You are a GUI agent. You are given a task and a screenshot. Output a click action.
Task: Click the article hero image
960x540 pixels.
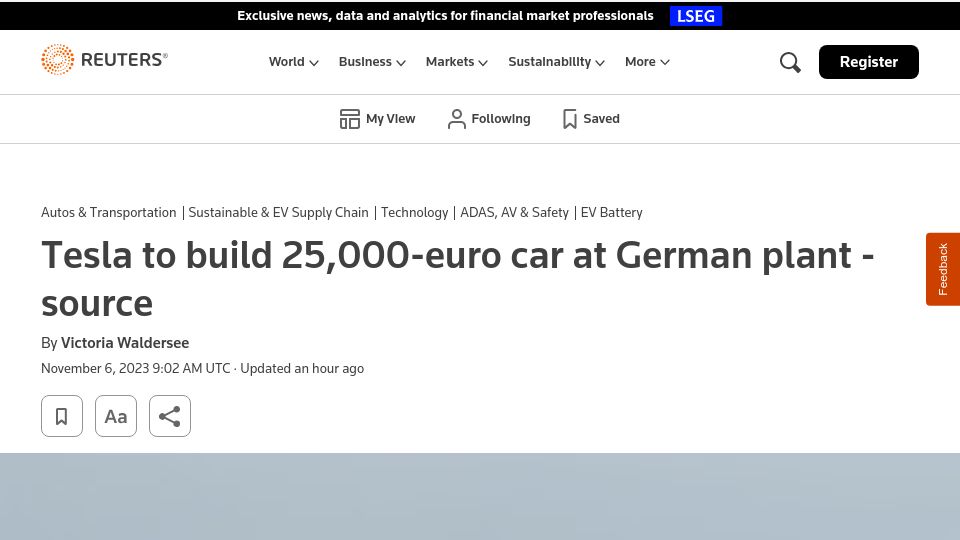tap(480, 497)
